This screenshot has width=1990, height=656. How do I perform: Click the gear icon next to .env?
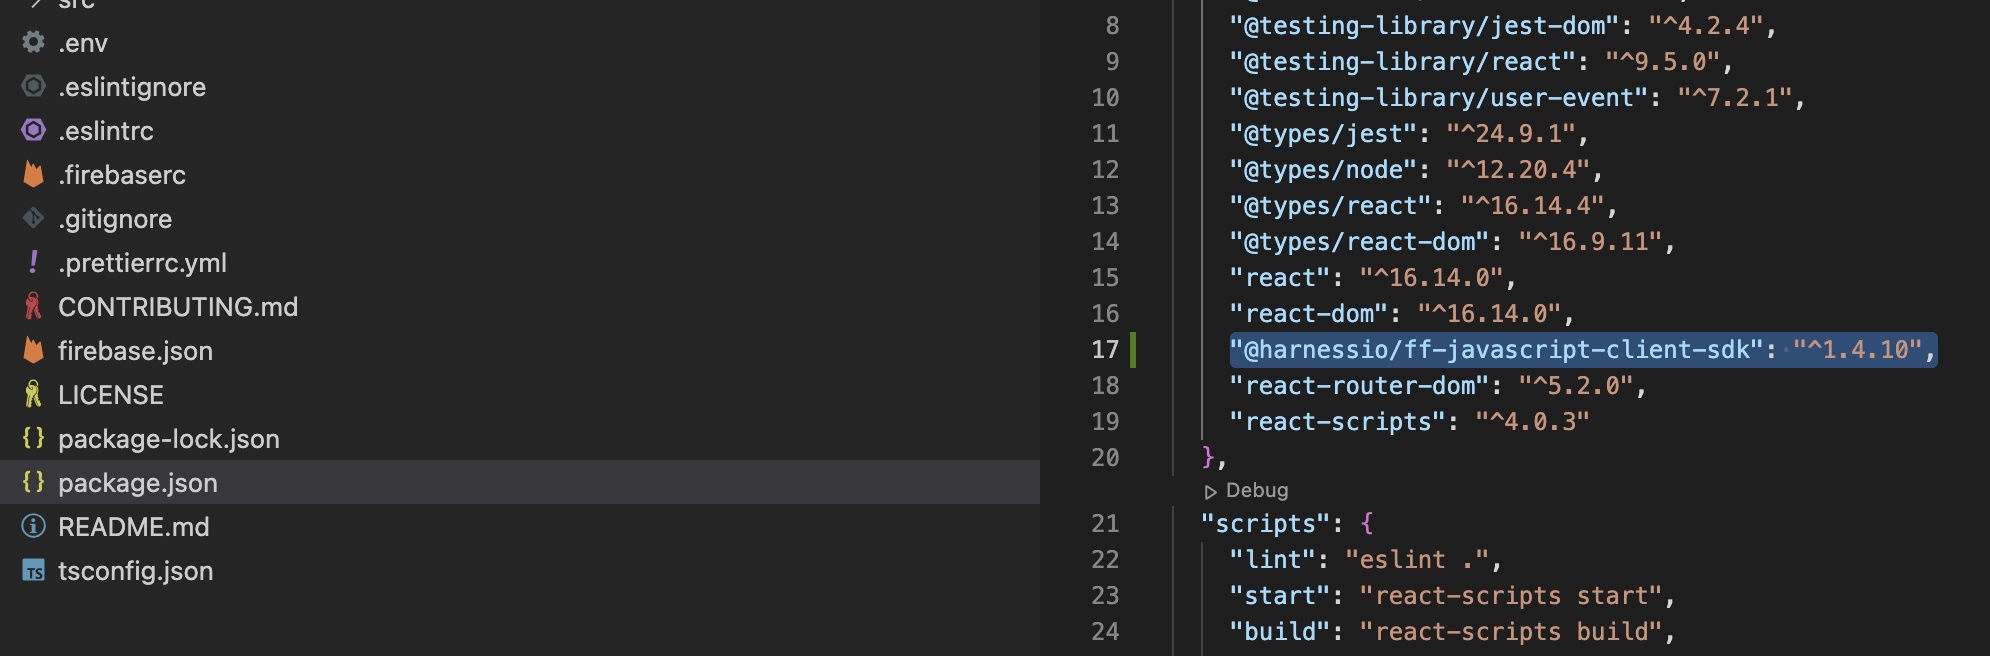coord(33,42)
